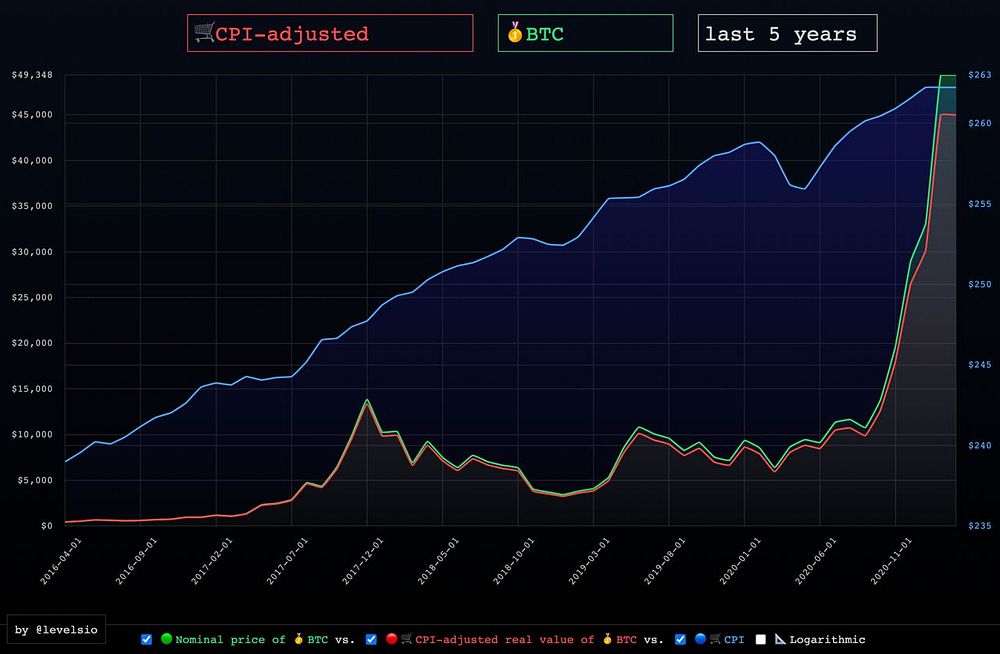Click the BTC peak at 2017-12-01
The width and height of the screenshot is (1000, 654).
[x=367, y=401]
